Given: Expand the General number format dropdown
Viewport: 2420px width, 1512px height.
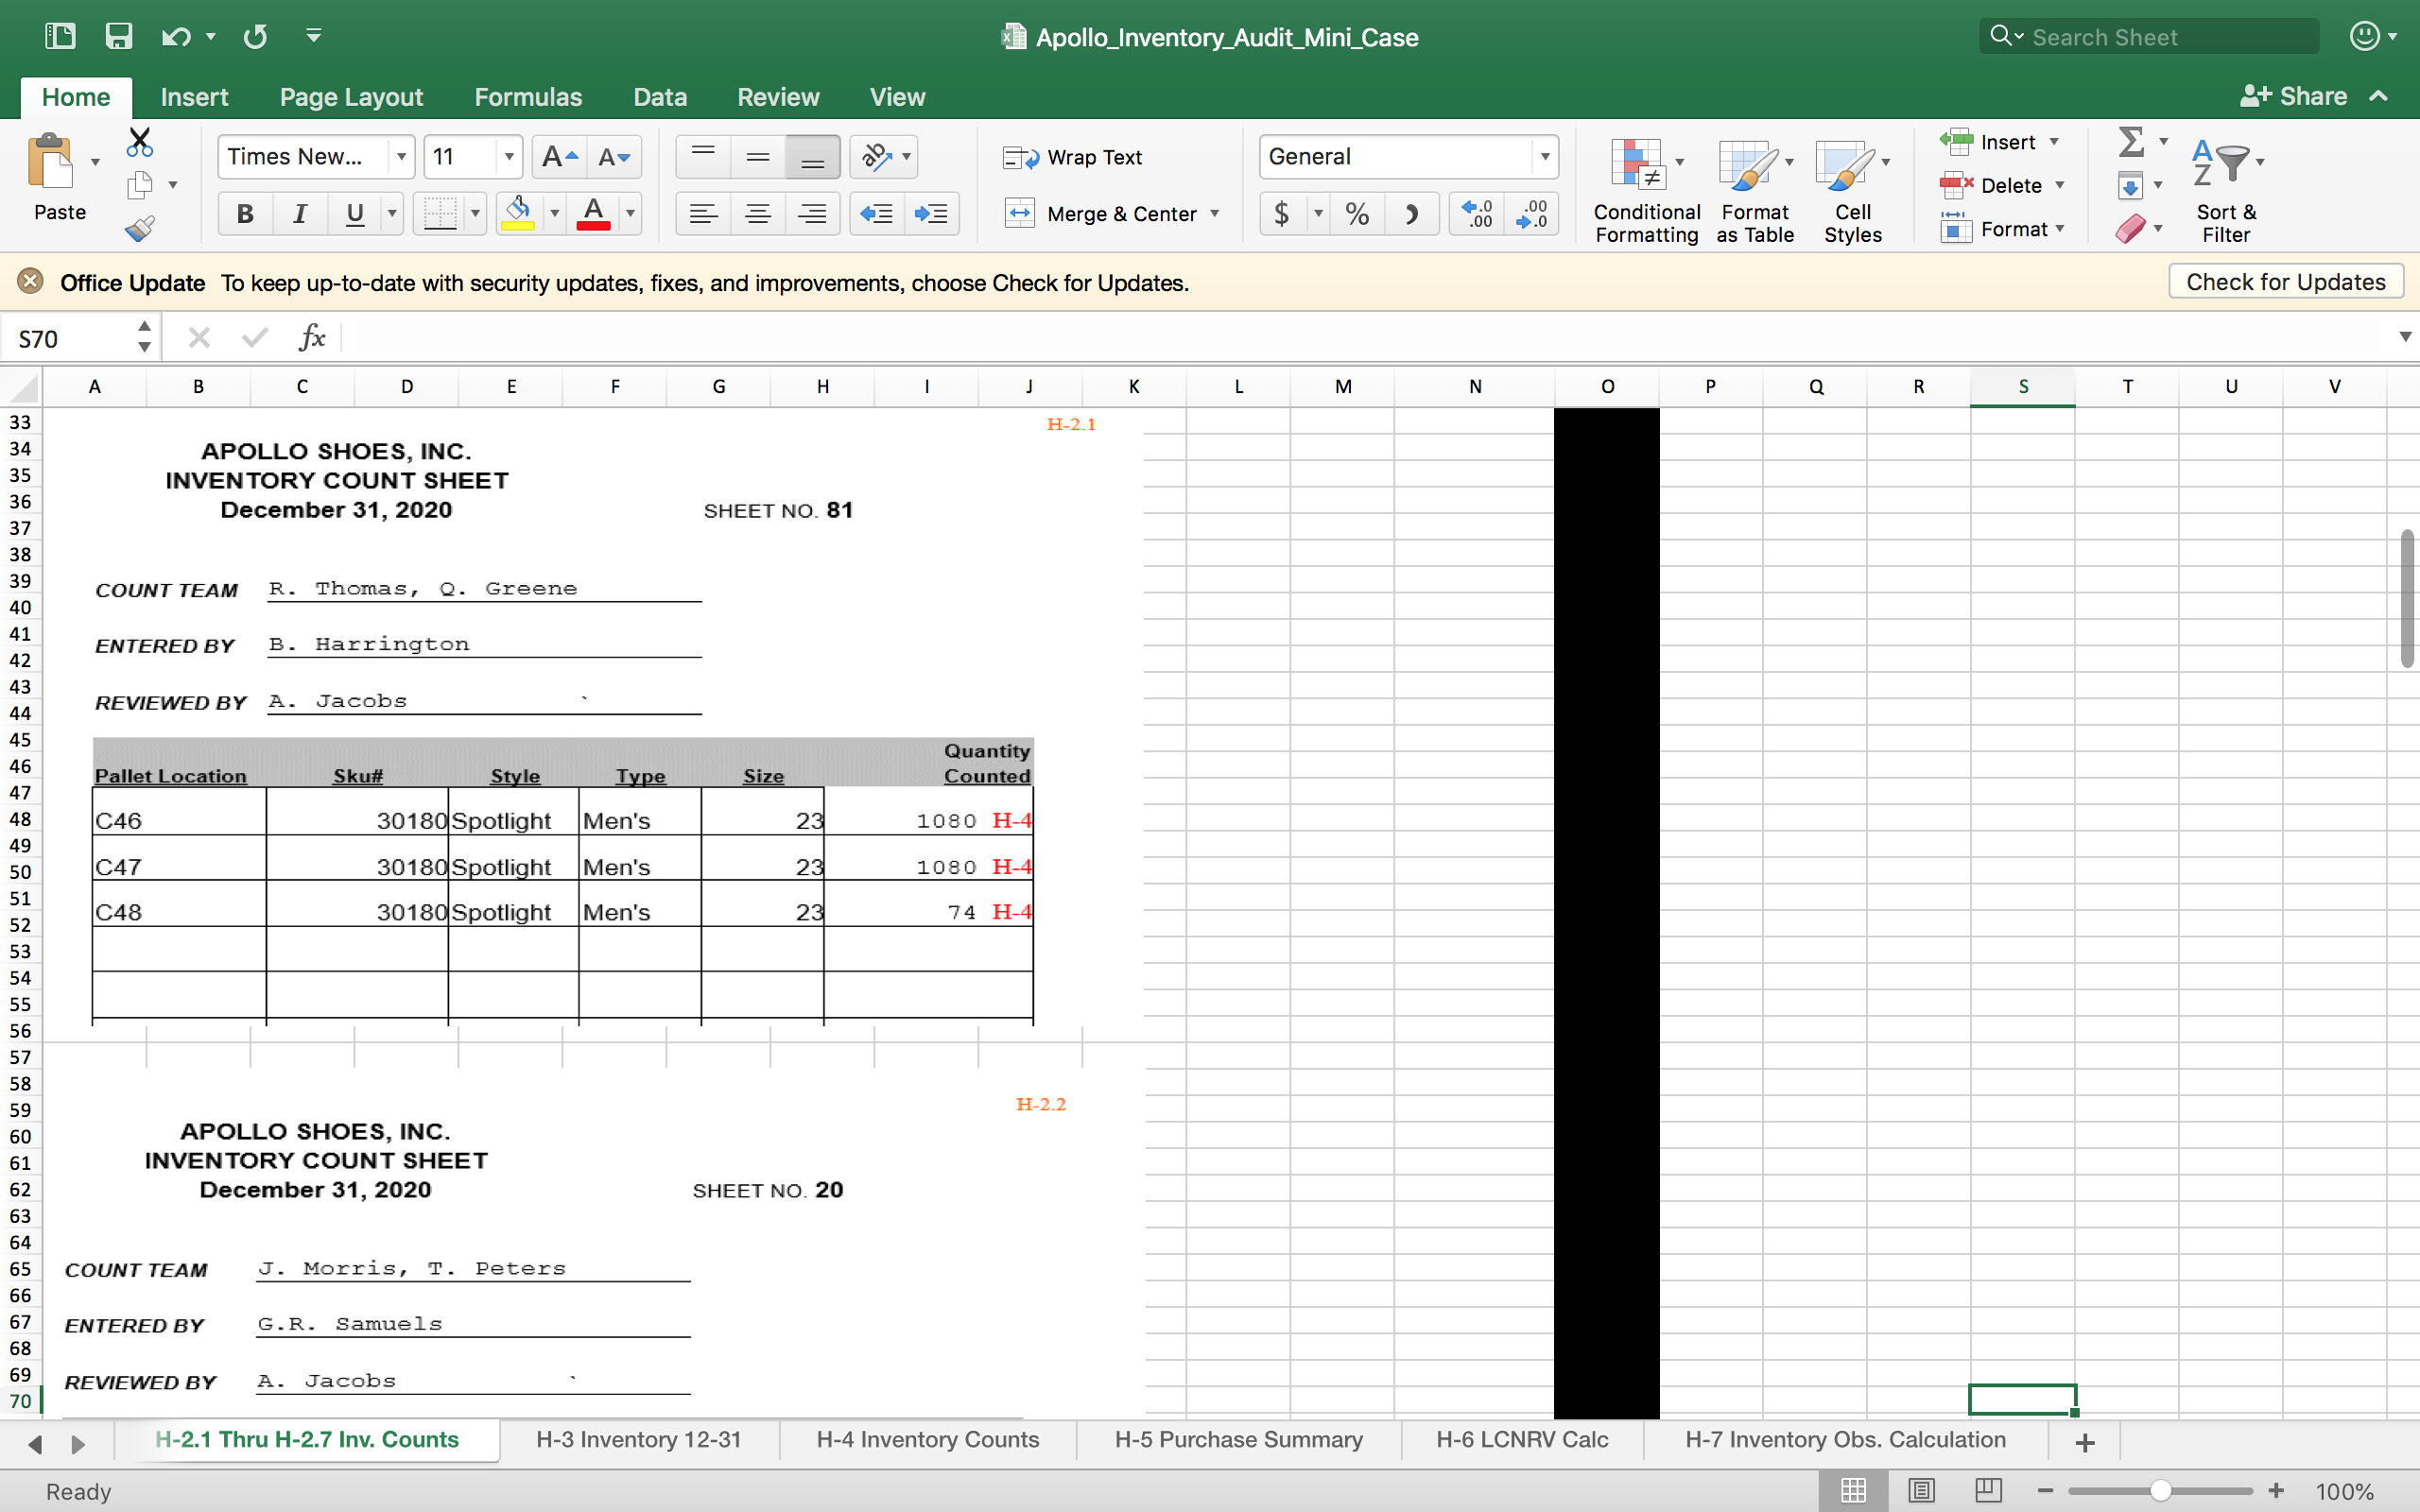Looking at the screenshot, I should click(x=1545, y=157).
